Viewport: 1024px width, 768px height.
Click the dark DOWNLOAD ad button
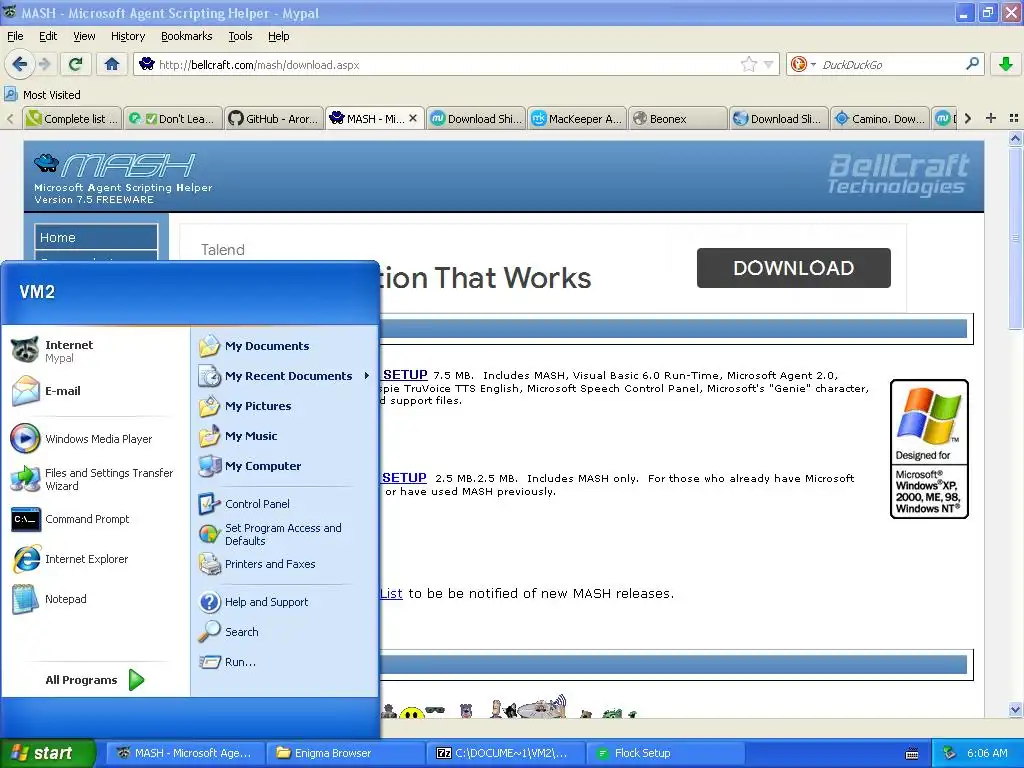(793, 268)
